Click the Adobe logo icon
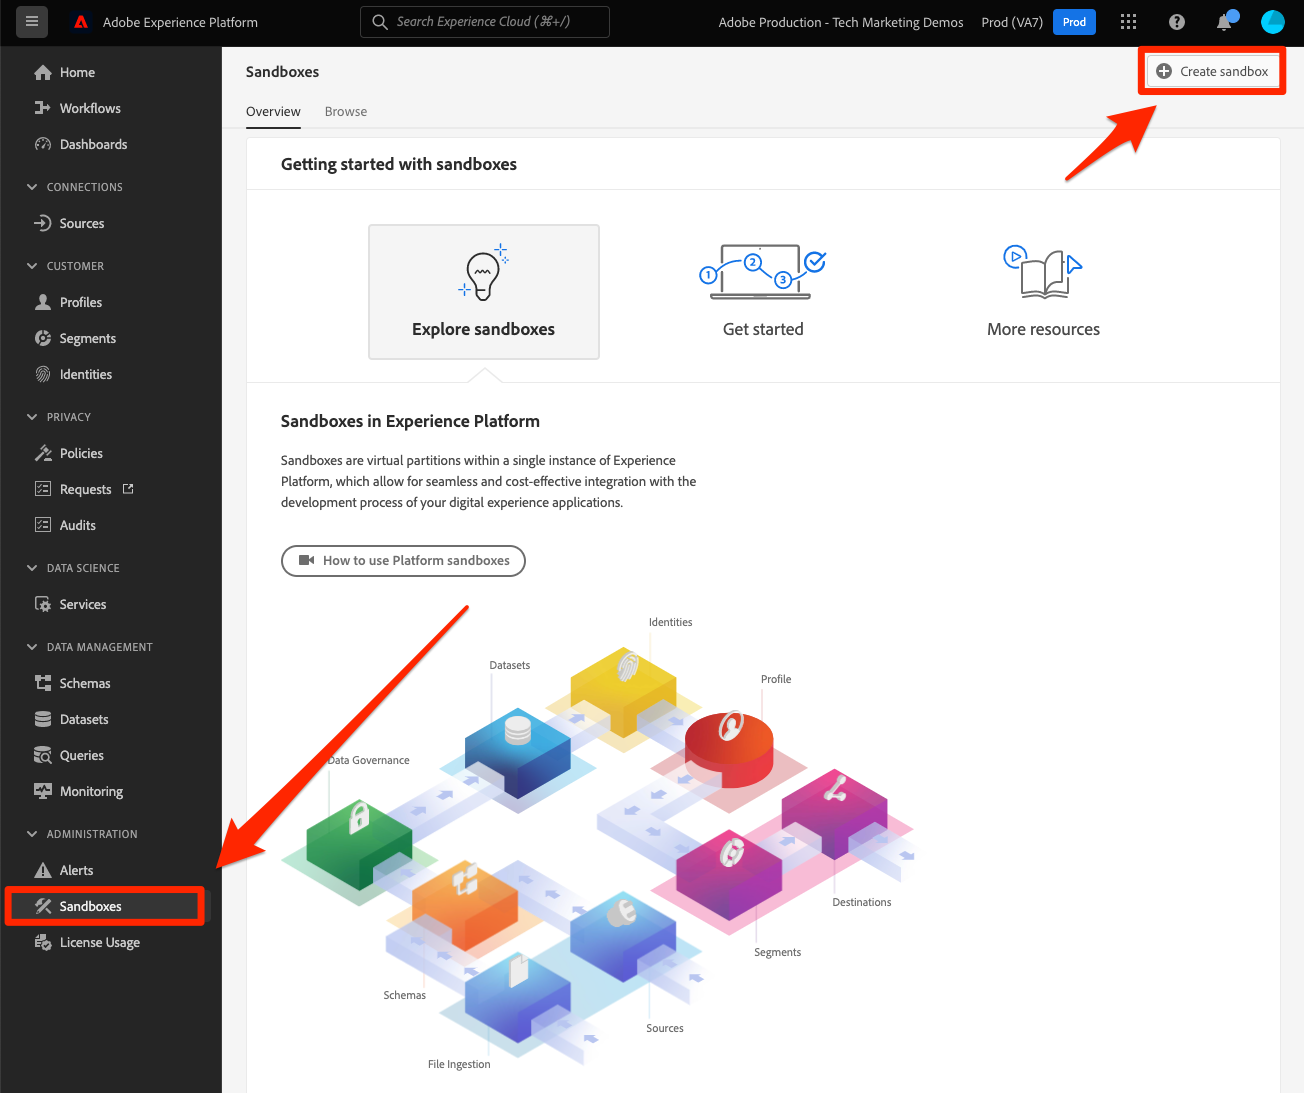1304x1093 pixels. [81, 22]
